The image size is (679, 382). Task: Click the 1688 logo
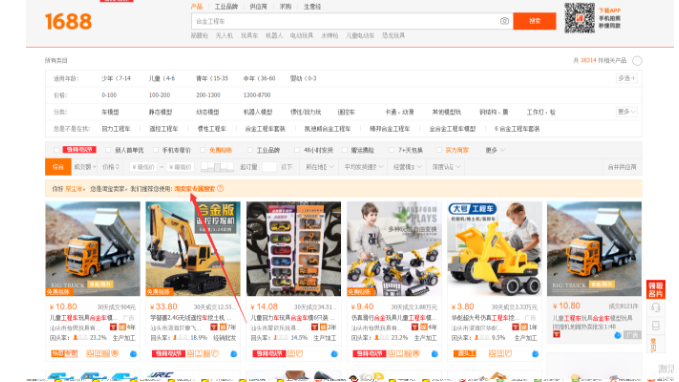(x=68, y=21)
